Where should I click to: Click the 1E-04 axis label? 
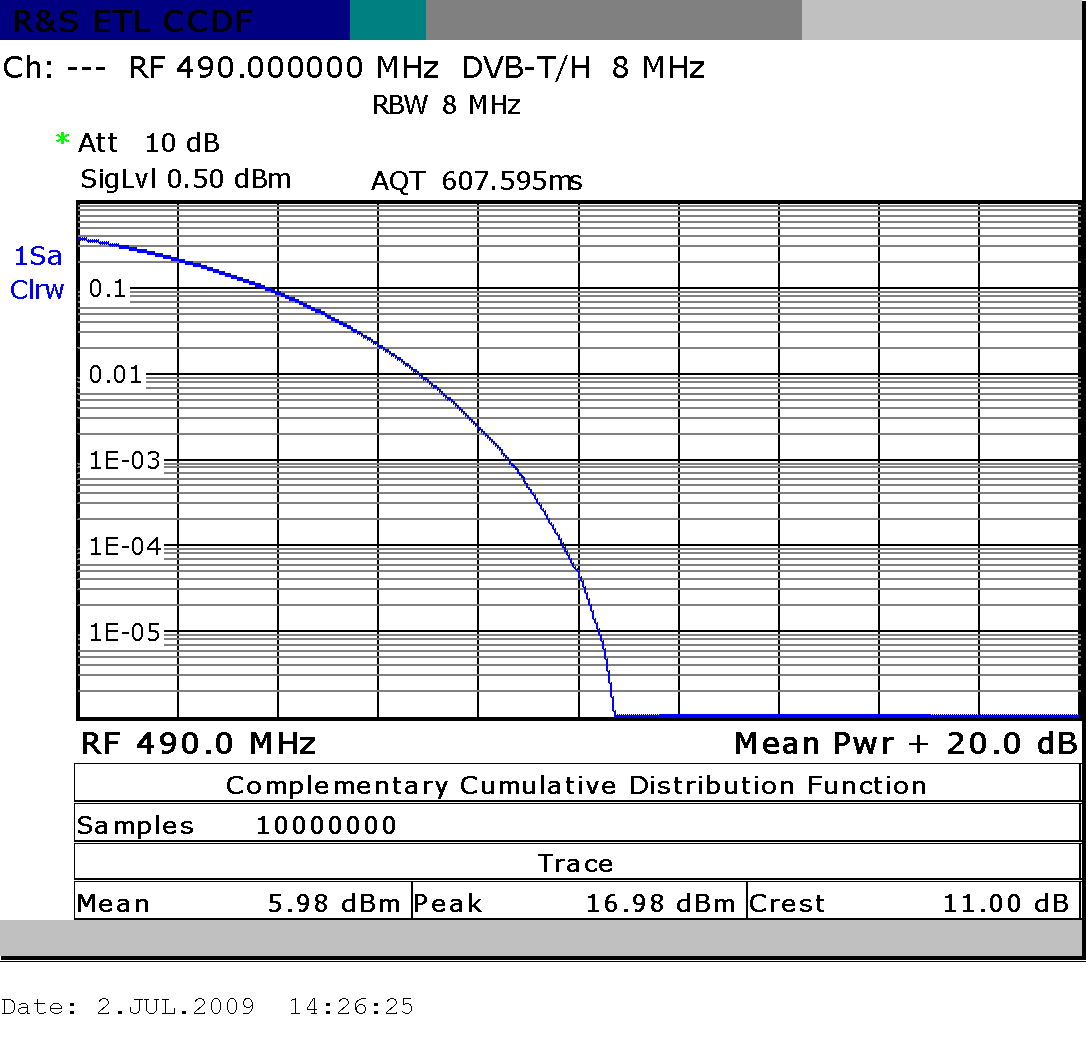(x=125, y=546)
